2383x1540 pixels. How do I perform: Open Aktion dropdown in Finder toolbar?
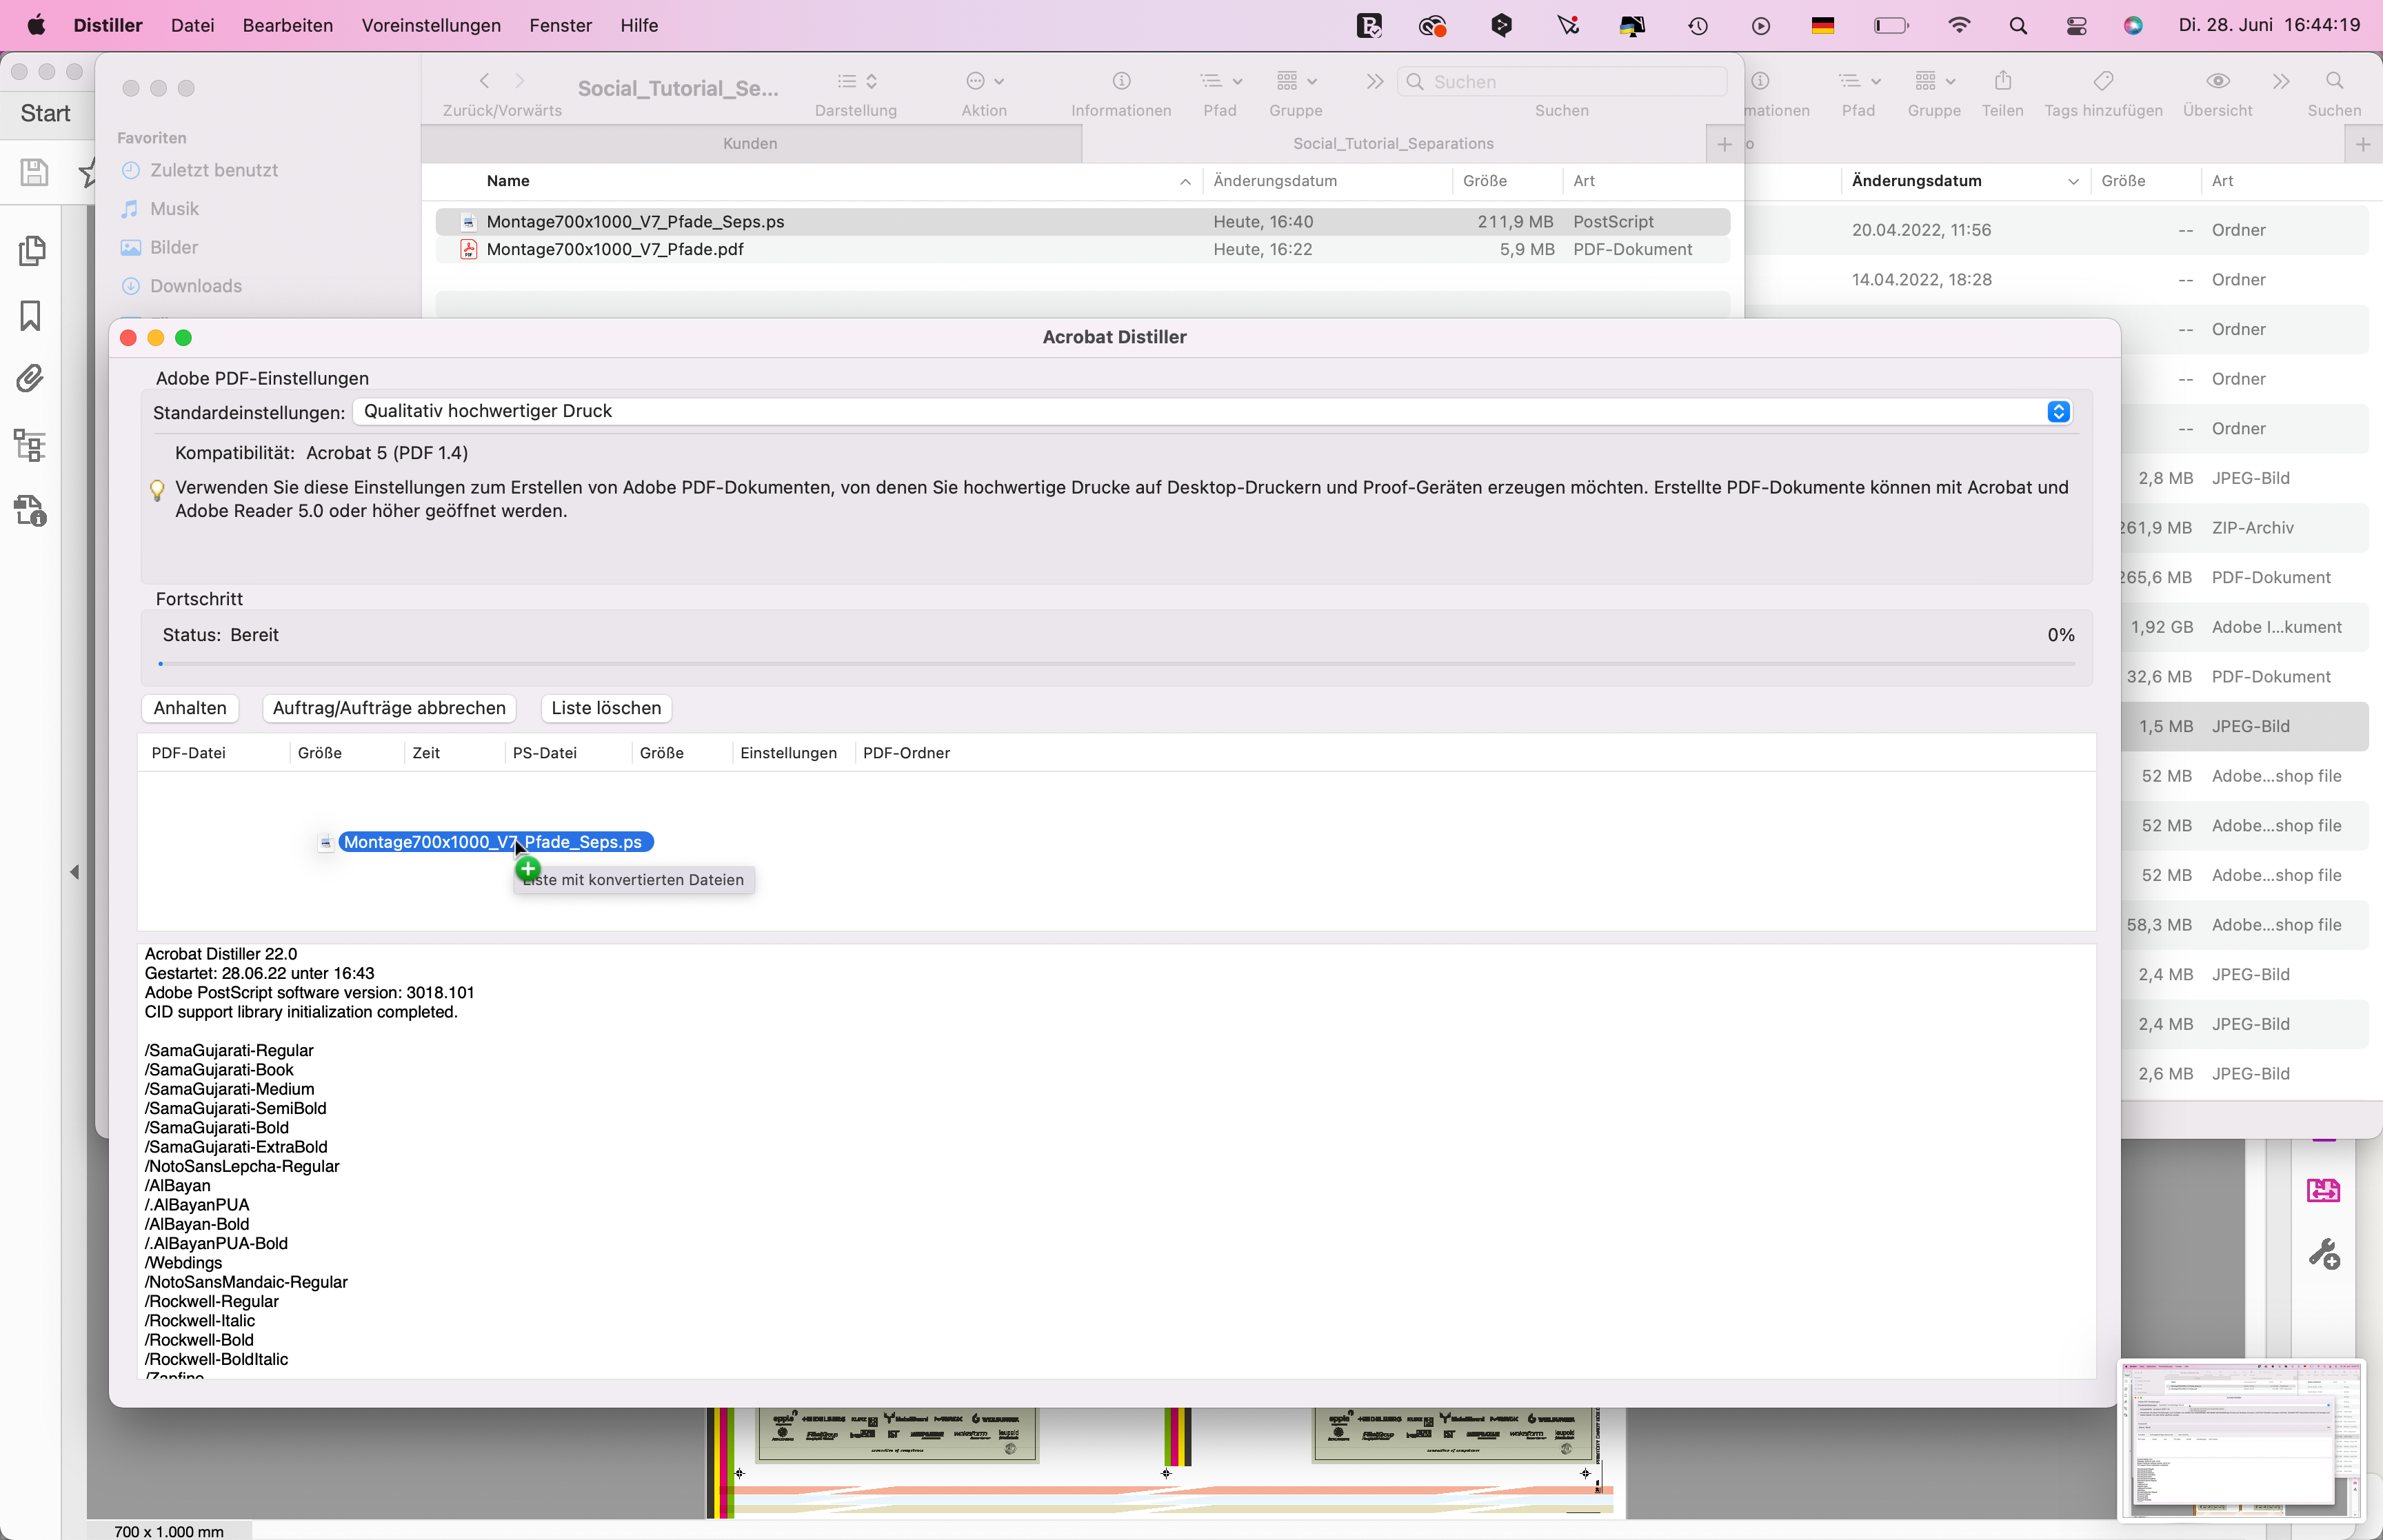(x=985, y=81)
